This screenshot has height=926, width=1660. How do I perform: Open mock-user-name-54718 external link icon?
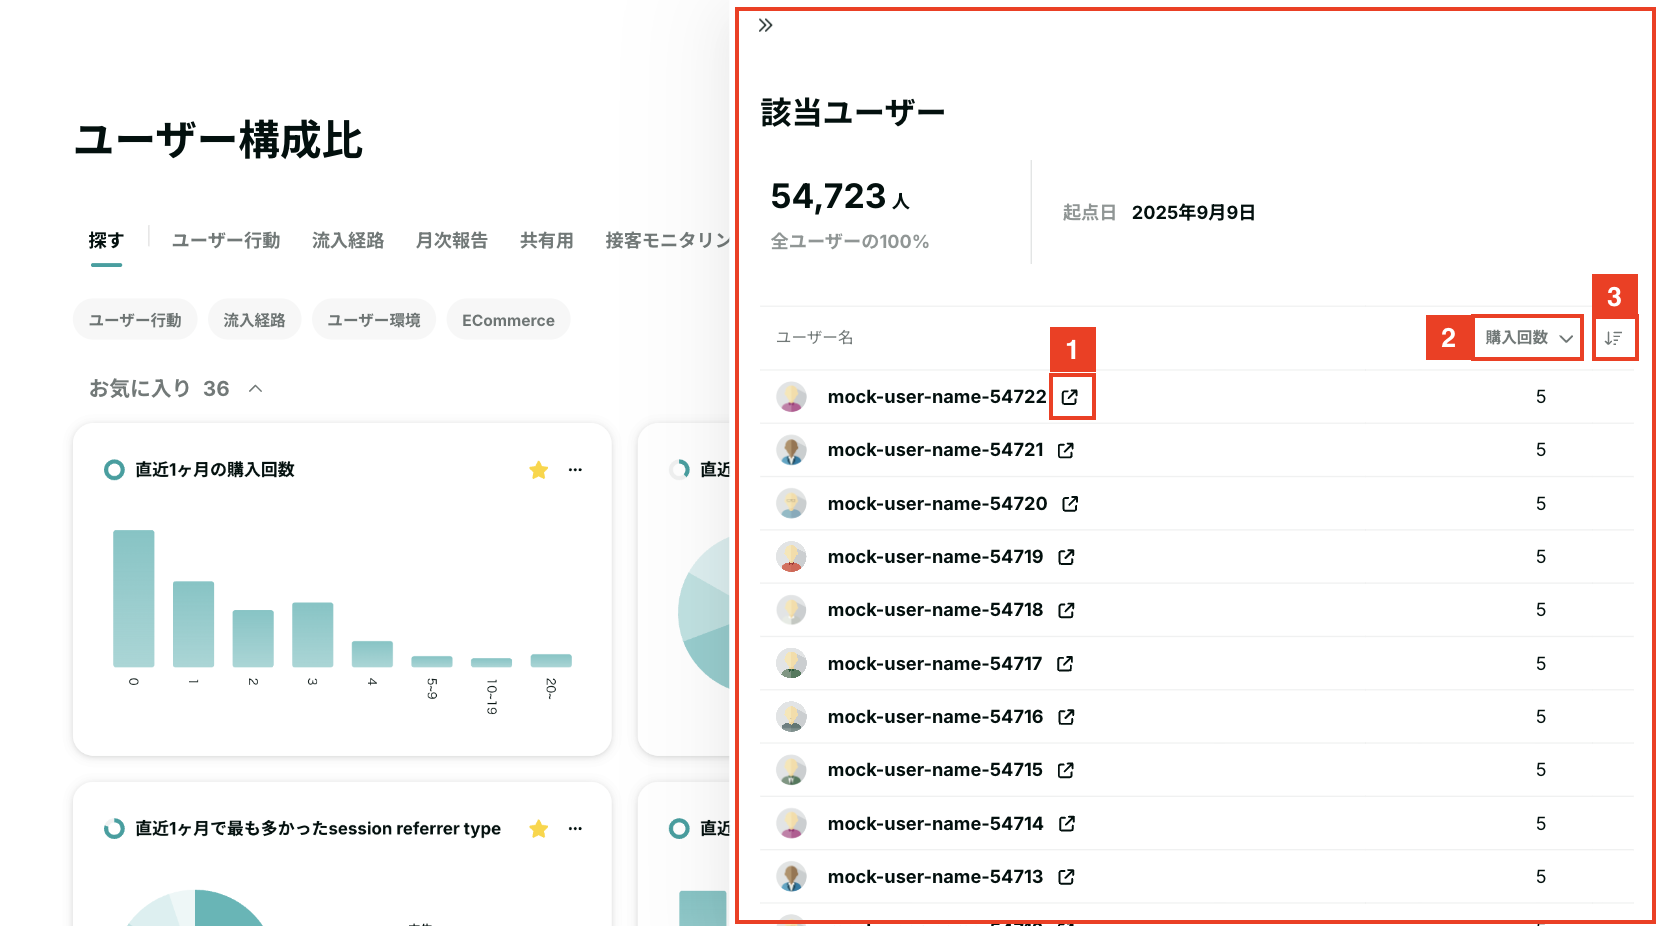1066,610
